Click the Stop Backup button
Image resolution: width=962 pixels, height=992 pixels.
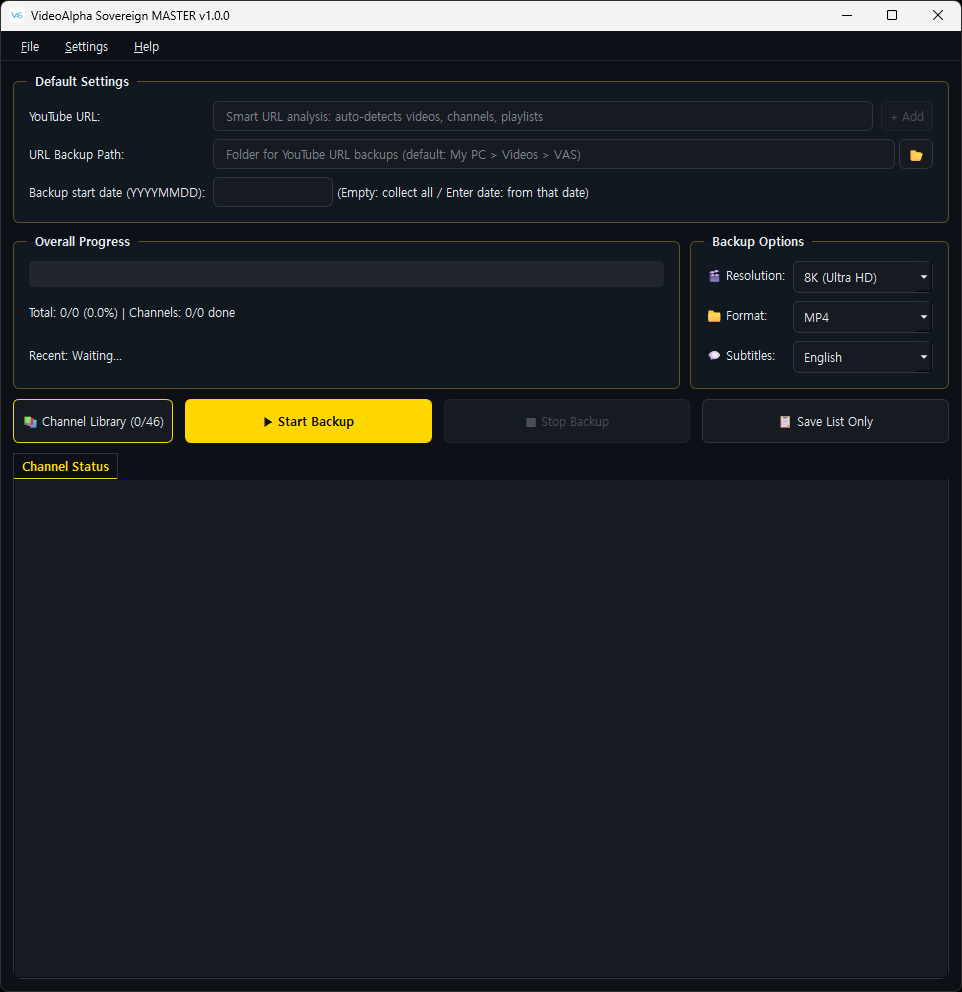click(x=567, y=421)
